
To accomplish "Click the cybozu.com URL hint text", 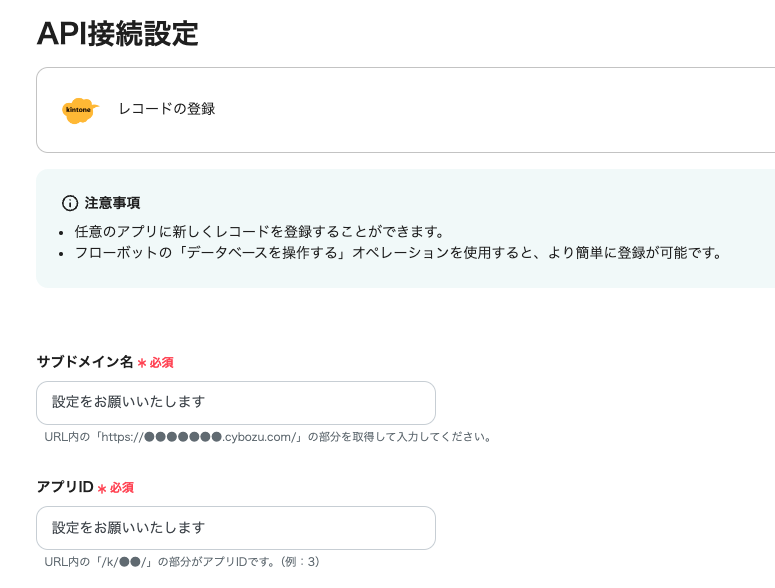I will pyautogui.click(x=268, y=437).
